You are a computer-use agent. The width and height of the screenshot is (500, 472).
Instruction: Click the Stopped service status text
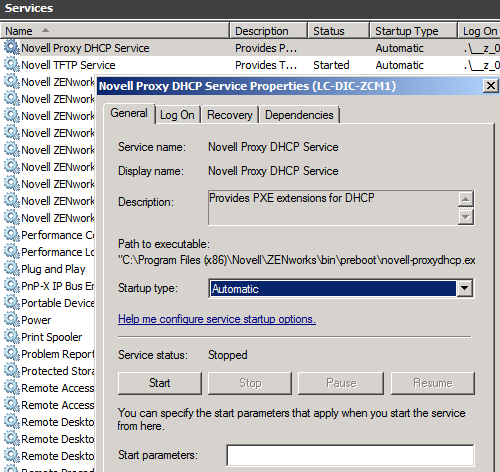pyautogui.click(x=228, y=355)
